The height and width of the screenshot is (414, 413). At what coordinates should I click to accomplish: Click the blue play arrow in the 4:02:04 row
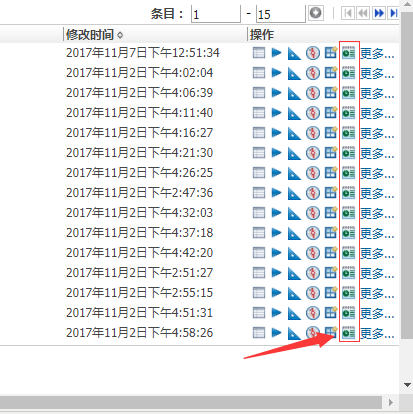276,73
